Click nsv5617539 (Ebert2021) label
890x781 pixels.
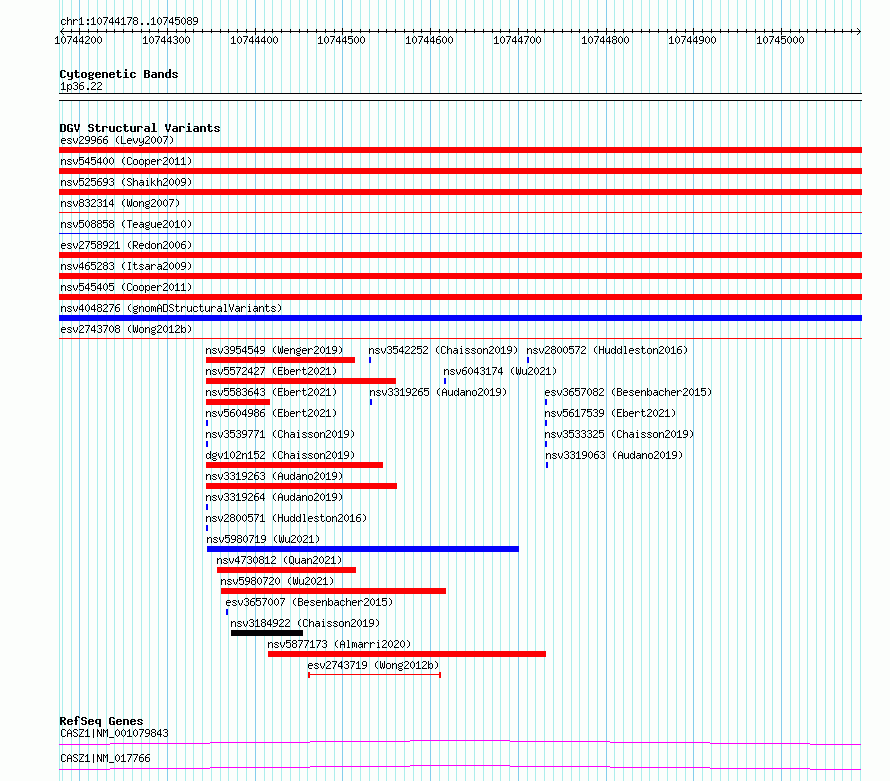coord(610,413)
